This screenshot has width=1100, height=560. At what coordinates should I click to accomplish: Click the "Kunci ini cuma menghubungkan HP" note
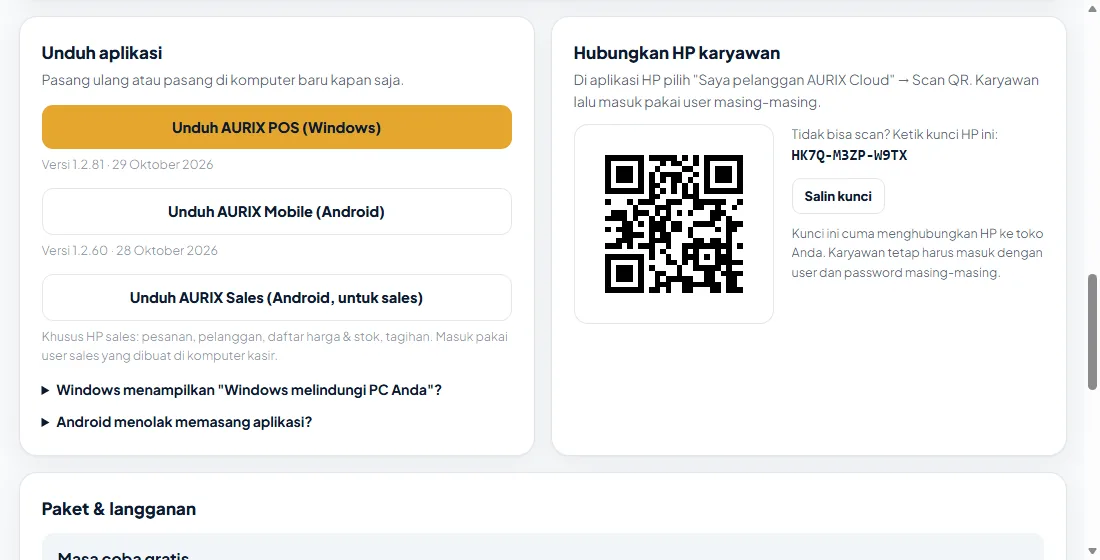pyautogui.click(x=917, y=253)
